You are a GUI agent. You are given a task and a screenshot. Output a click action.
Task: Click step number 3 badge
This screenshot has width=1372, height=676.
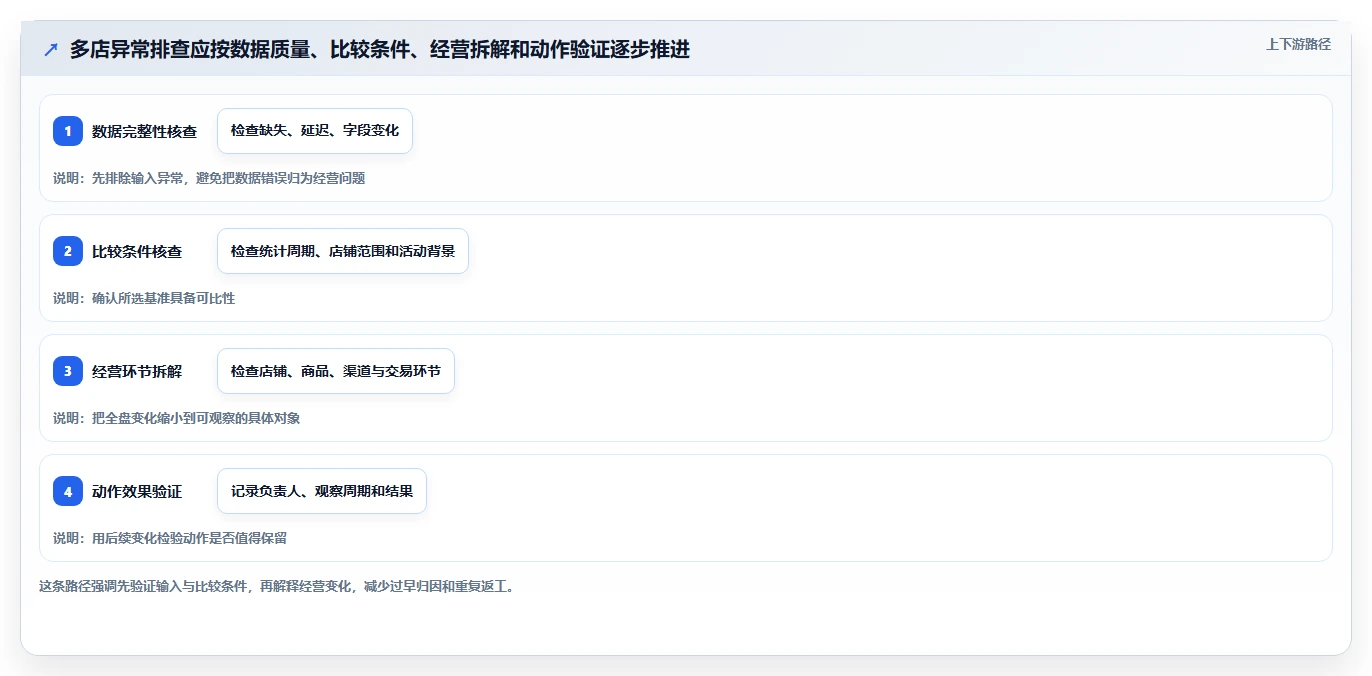(x=68, y=371)
